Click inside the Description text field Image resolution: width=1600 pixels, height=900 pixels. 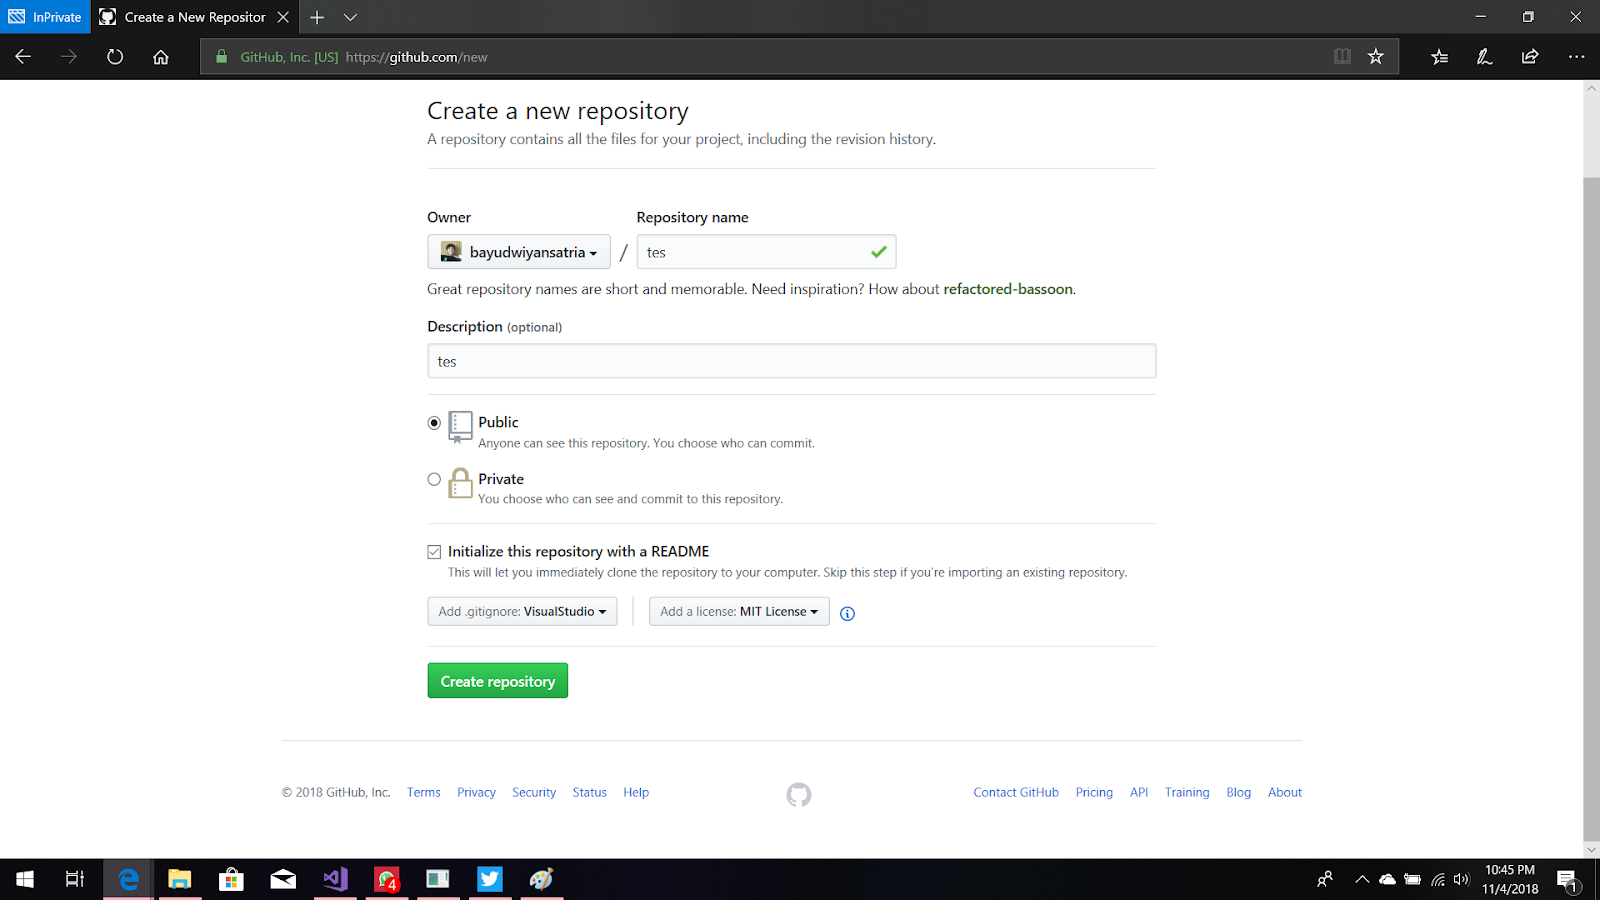[x=790, y=361]
